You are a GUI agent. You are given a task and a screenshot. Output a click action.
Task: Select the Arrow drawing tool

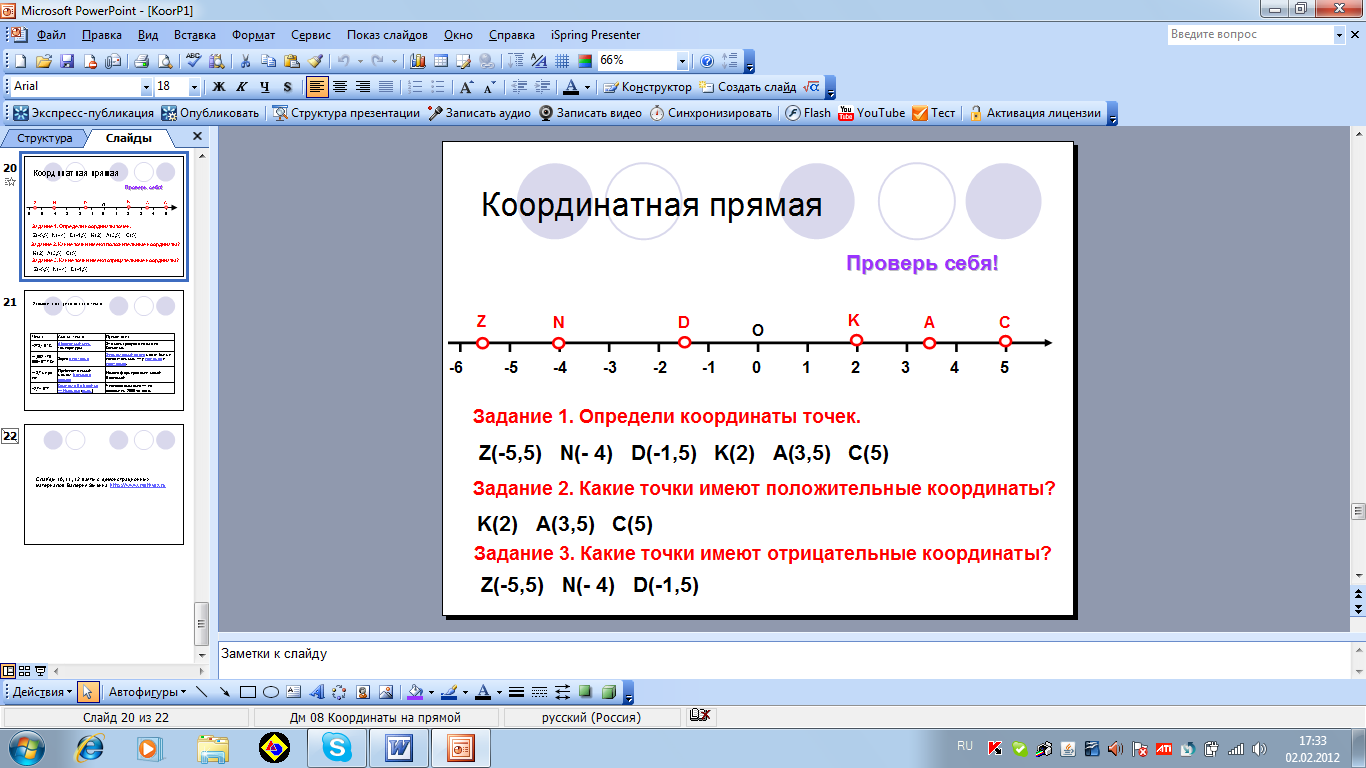(x=225, y=692)
